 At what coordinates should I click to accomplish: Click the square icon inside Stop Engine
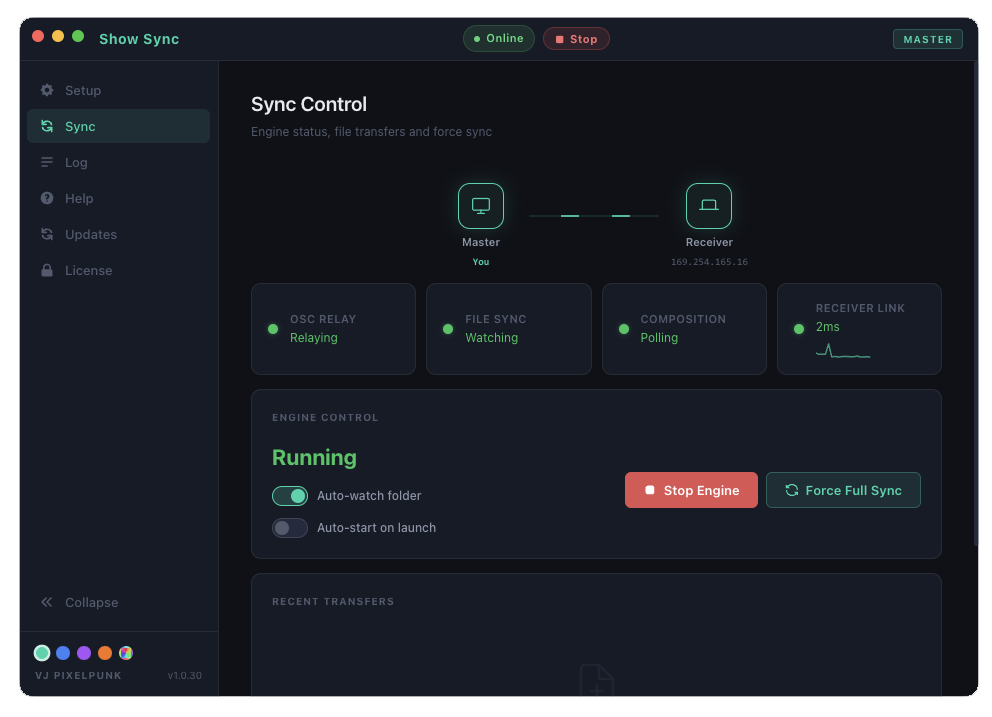click(650, 490)
